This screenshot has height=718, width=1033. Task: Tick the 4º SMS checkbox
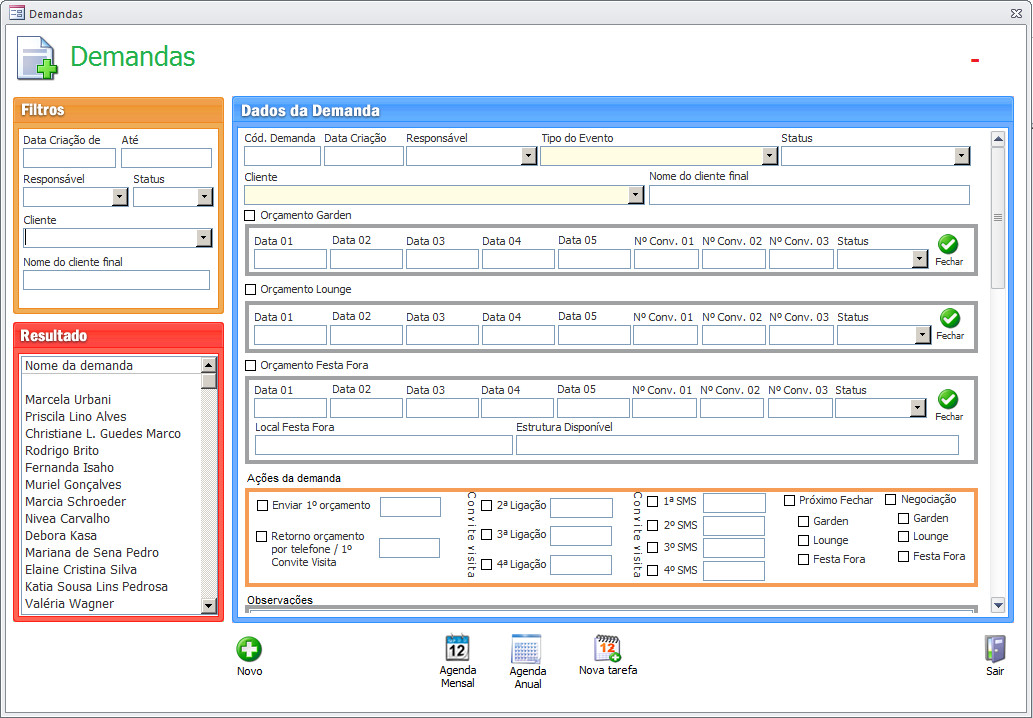coord(653,570)
